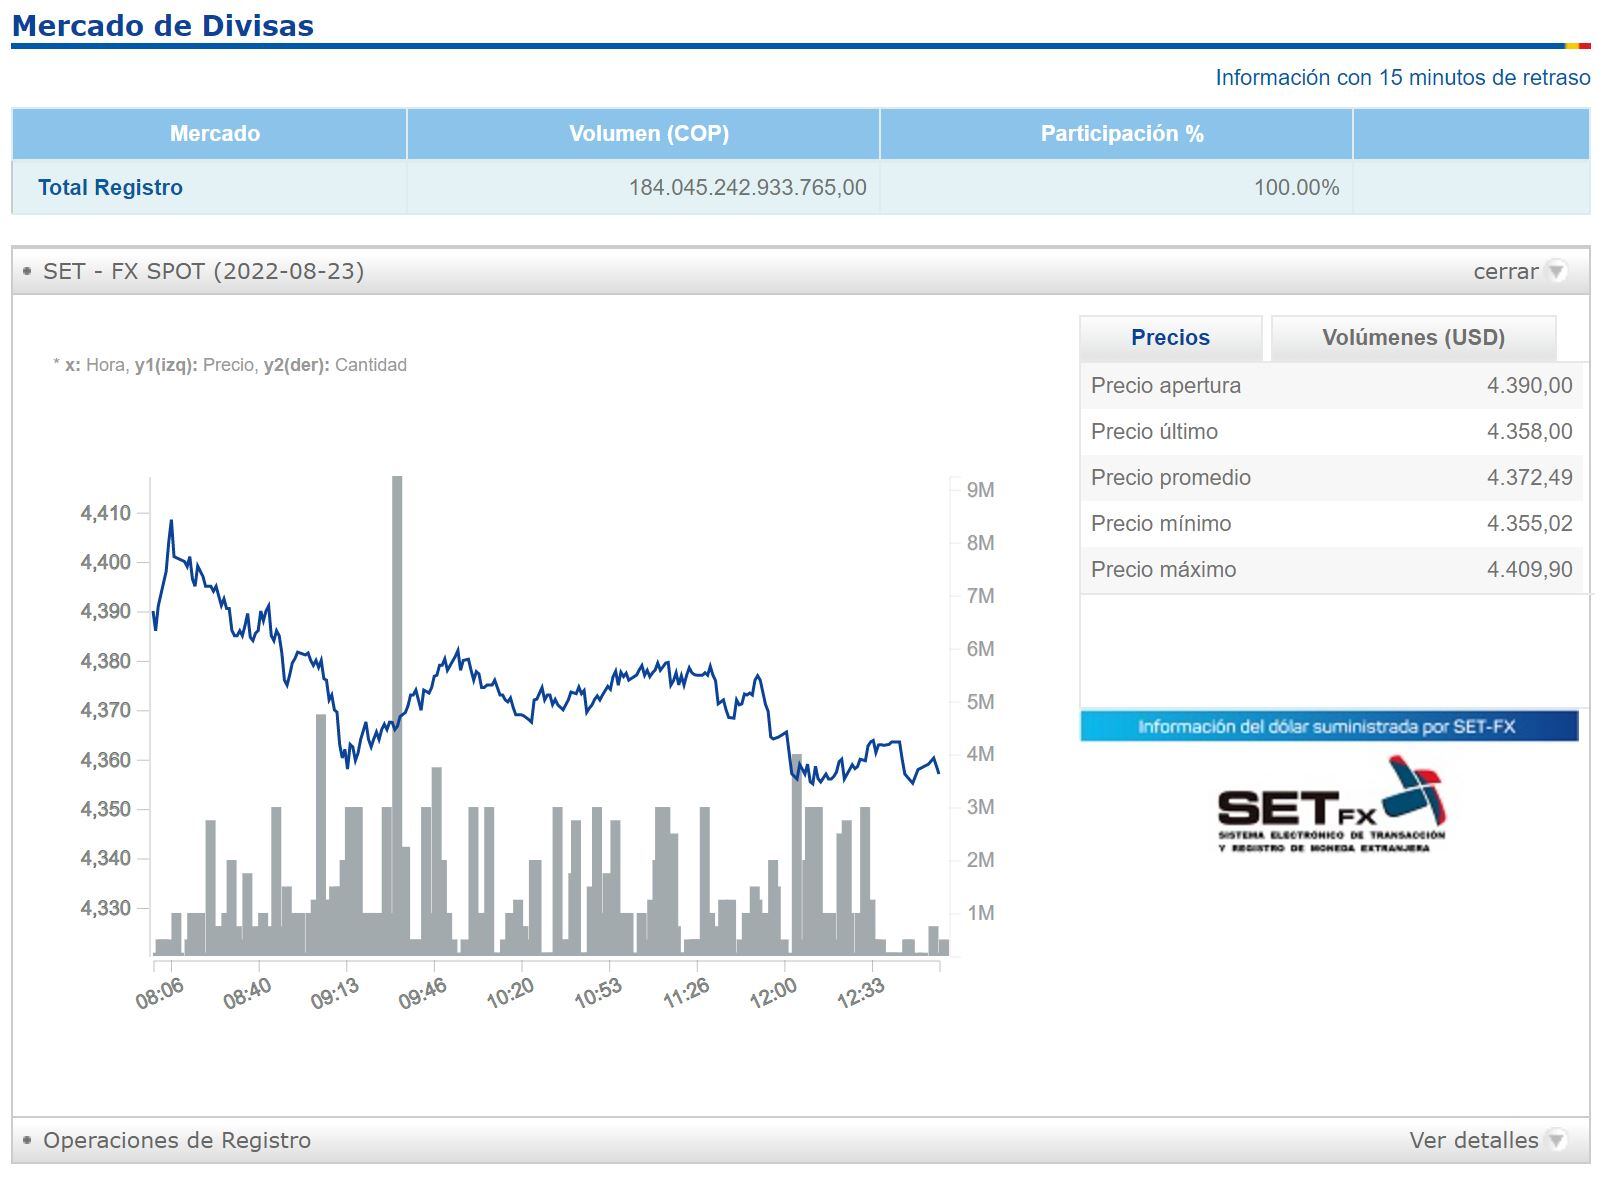Click the SET-FX logo image

click(1331, 805)
